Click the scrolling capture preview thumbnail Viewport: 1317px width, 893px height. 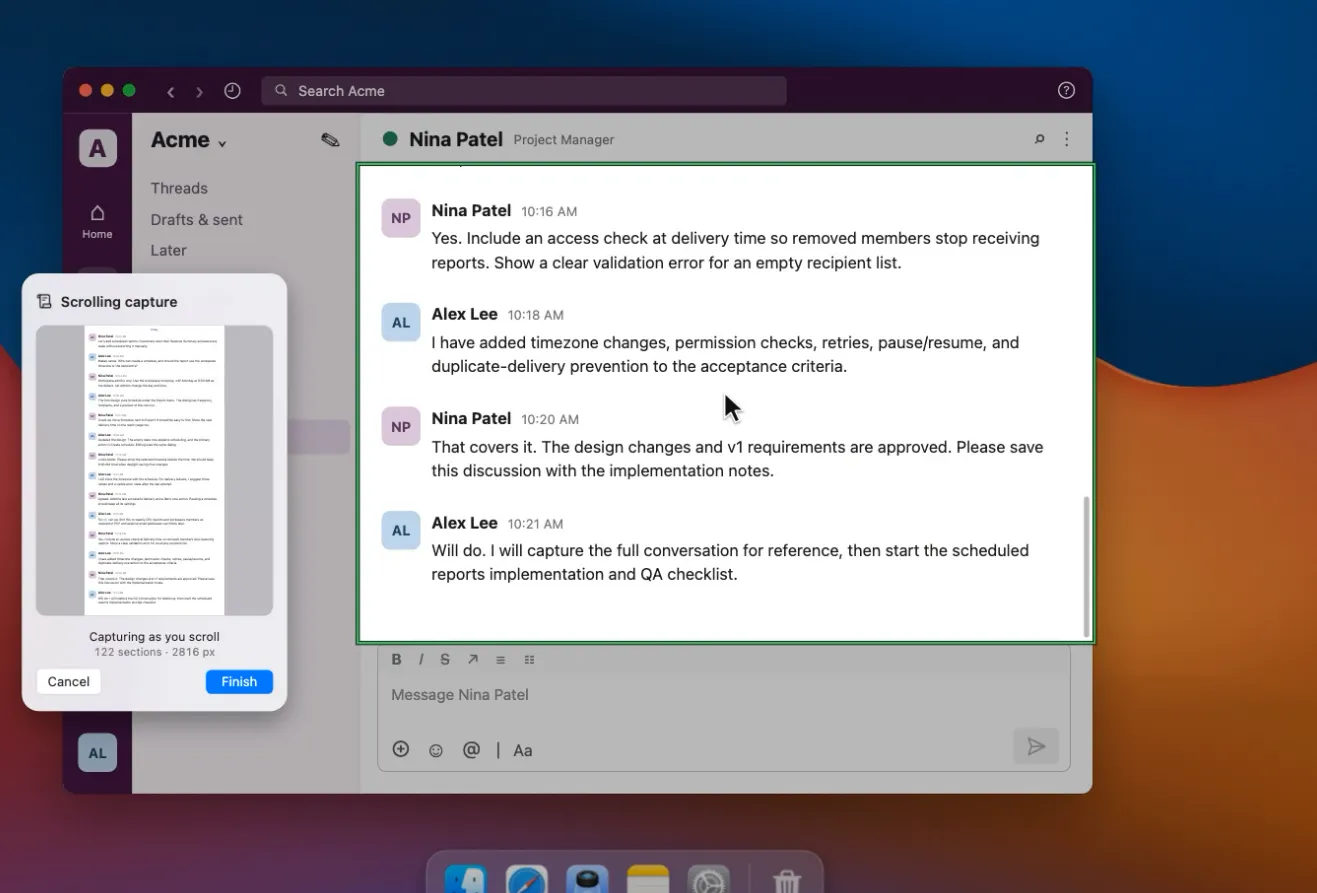pyautogui.click(x=154, y=470)
